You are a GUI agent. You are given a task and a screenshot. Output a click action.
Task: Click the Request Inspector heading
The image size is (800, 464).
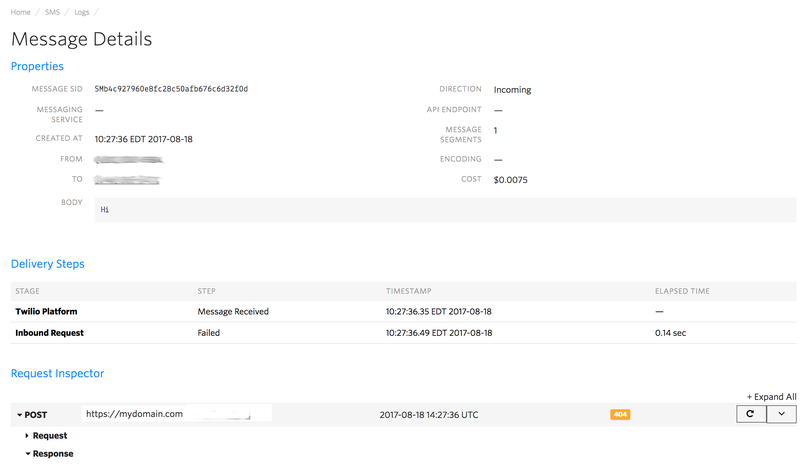[57, 373]
